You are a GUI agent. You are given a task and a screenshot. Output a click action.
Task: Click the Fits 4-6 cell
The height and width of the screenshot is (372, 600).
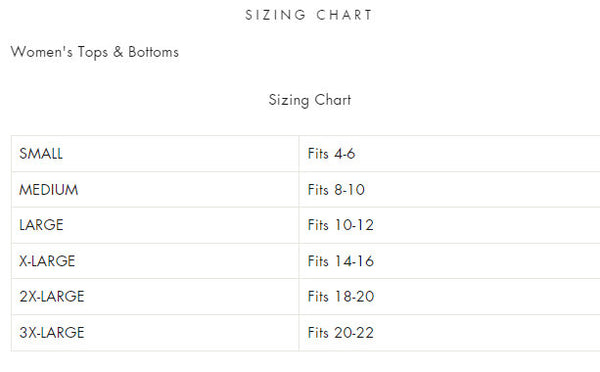(x=450, y=153)
